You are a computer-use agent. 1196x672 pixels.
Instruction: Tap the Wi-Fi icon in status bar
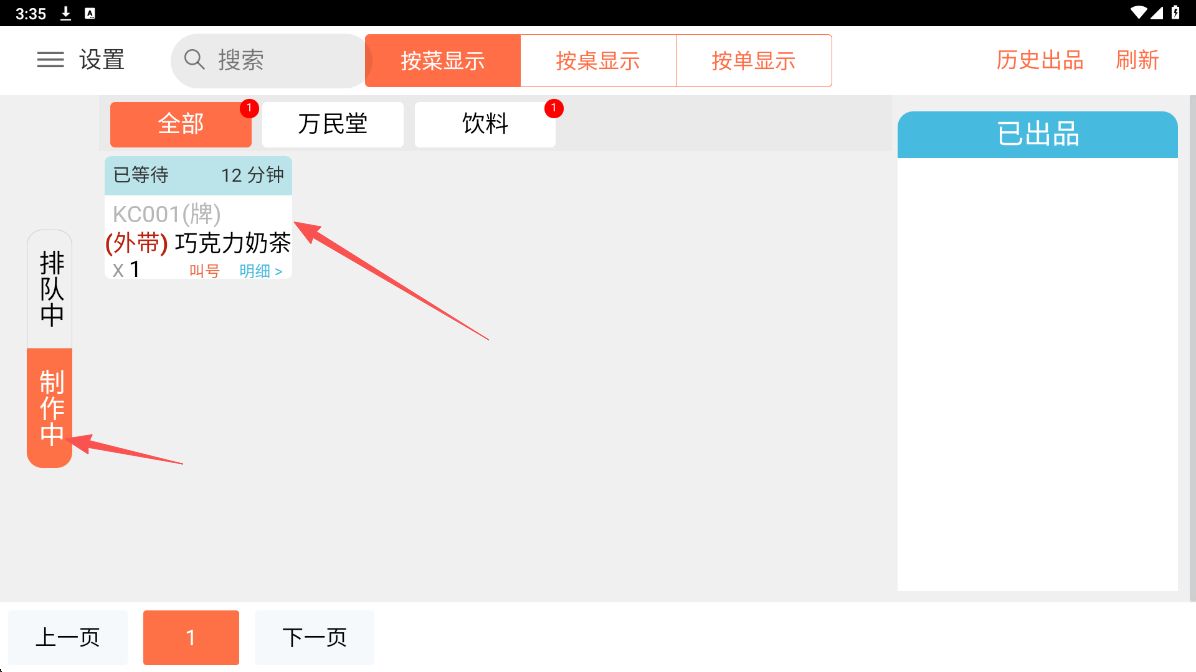1139,13
